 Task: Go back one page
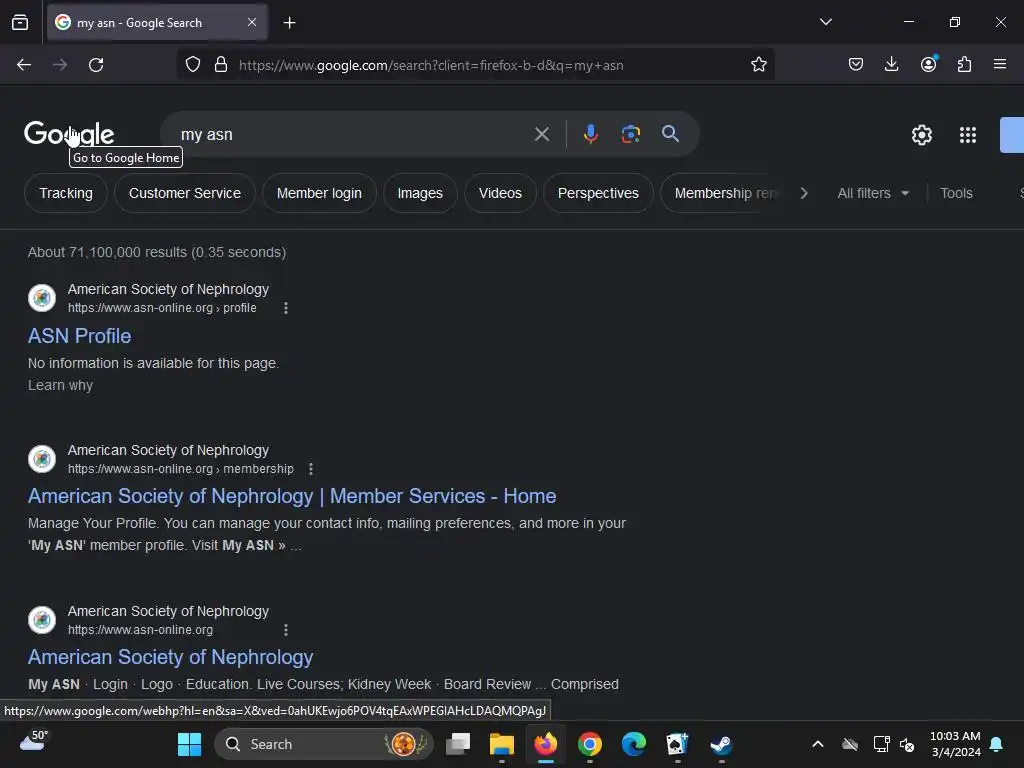click(24, 65)
